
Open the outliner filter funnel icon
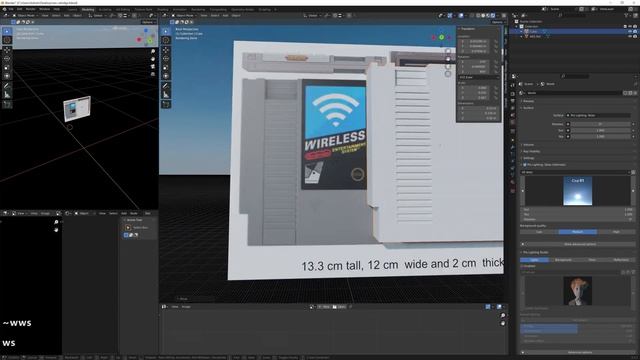click(x=626, y=16)
